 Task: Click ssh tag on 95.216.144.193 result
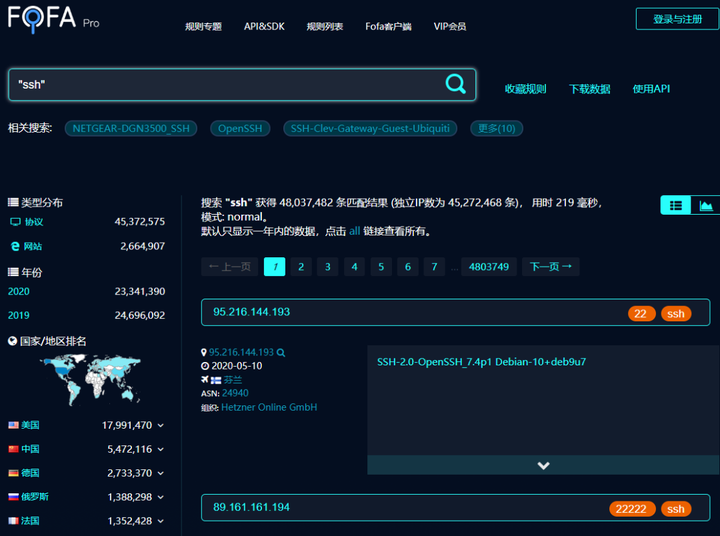[x=676, y=314]
